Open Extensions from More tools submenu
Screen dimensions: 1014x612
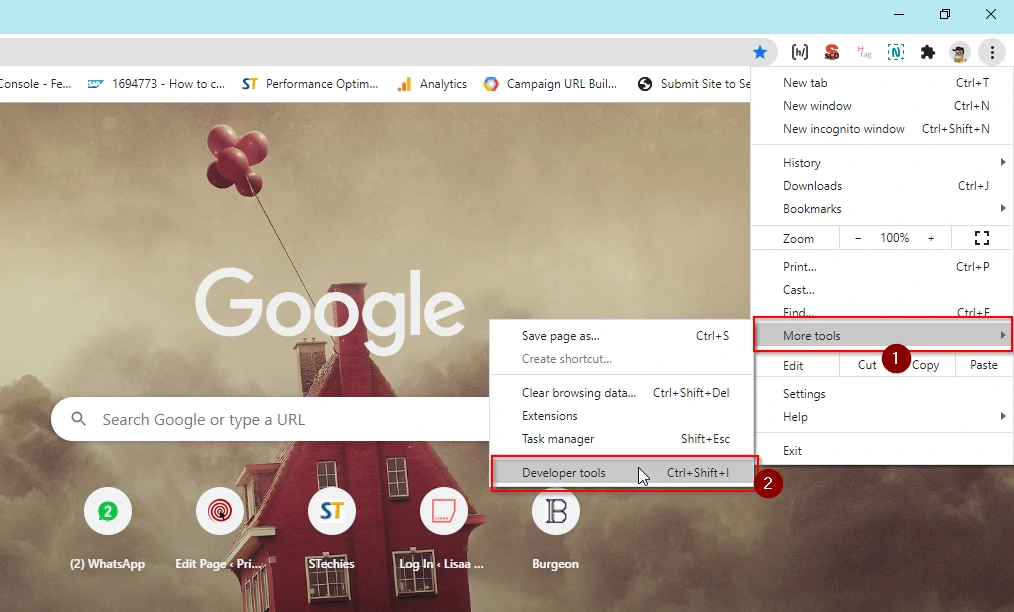622,416
